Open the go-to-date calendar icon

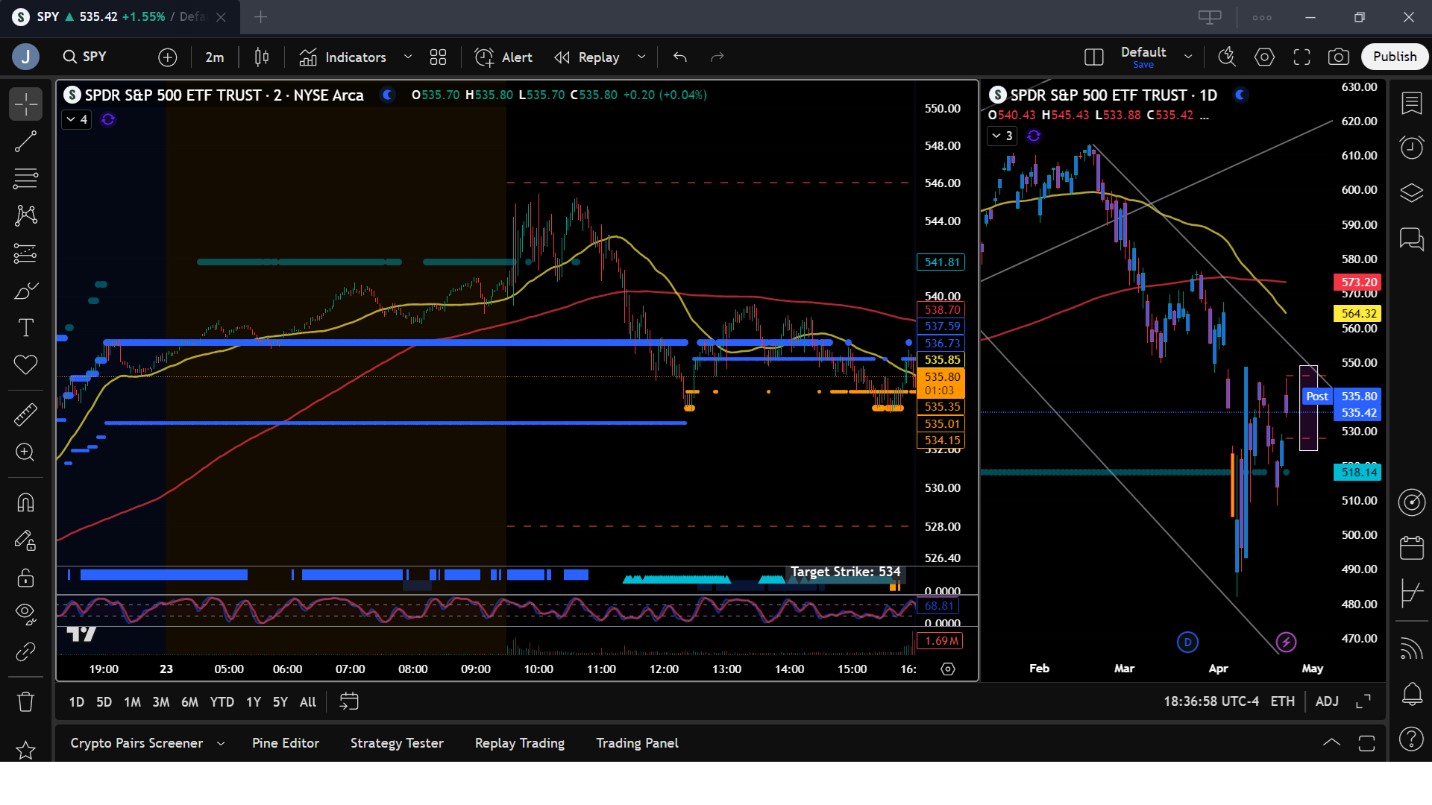(349, 701)
